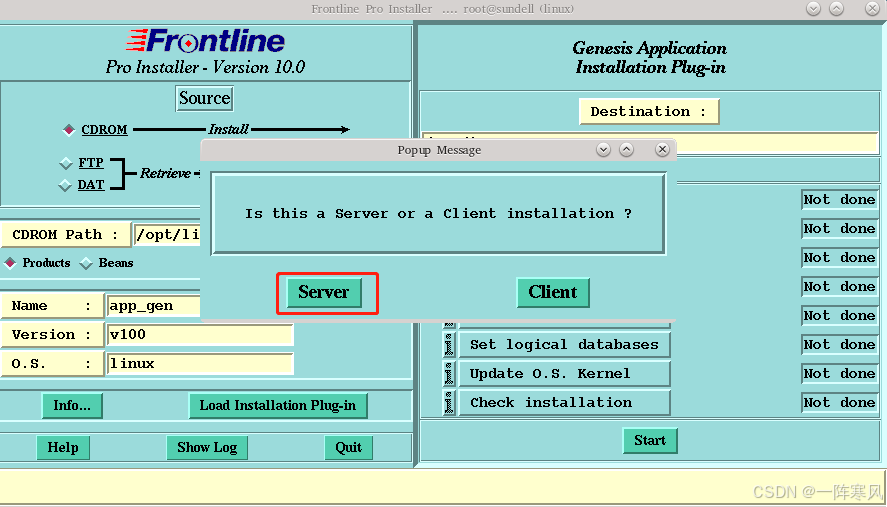This screenshot has height=507, width=887.
Task: Click info icon beside Check installation
Action: point(449,402)
